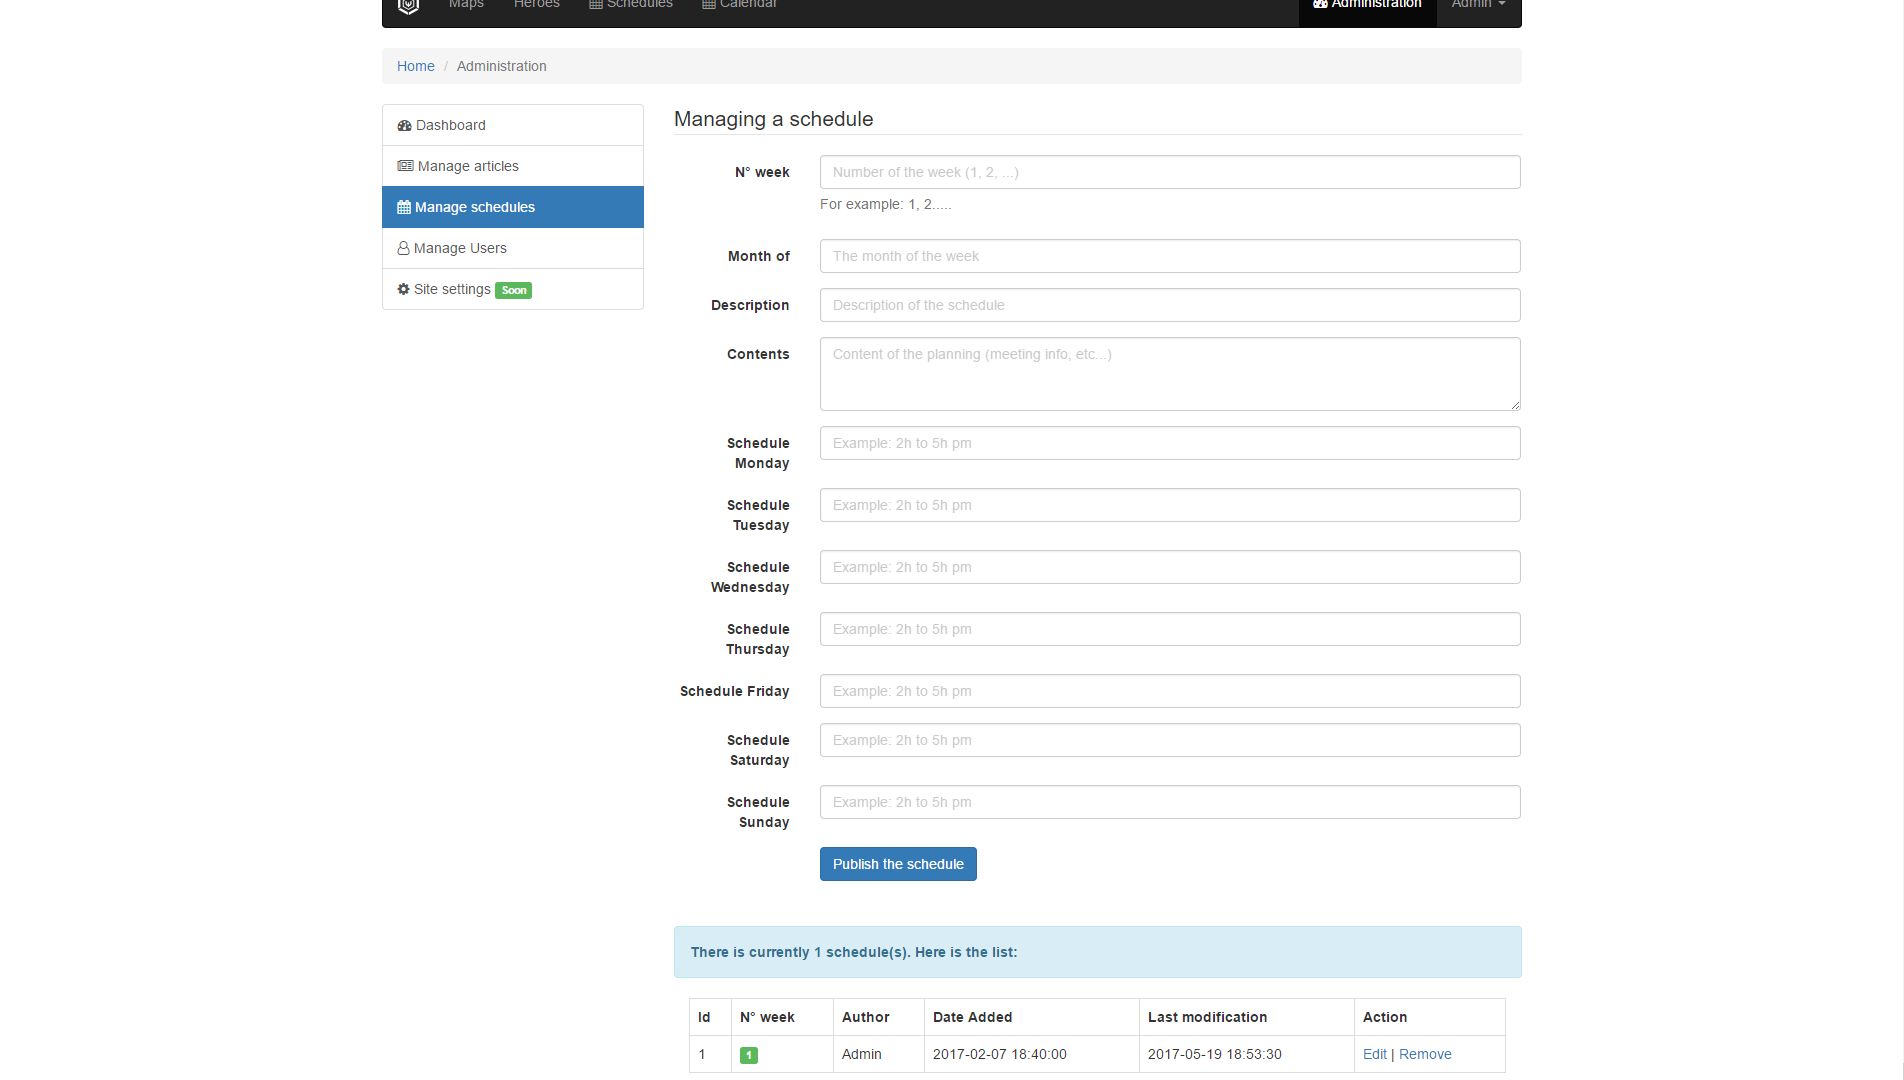The width and height of the screenshot is (1904, 1080).
Task: Click the green week number badge in the table
Action: tap(749, 1055)
